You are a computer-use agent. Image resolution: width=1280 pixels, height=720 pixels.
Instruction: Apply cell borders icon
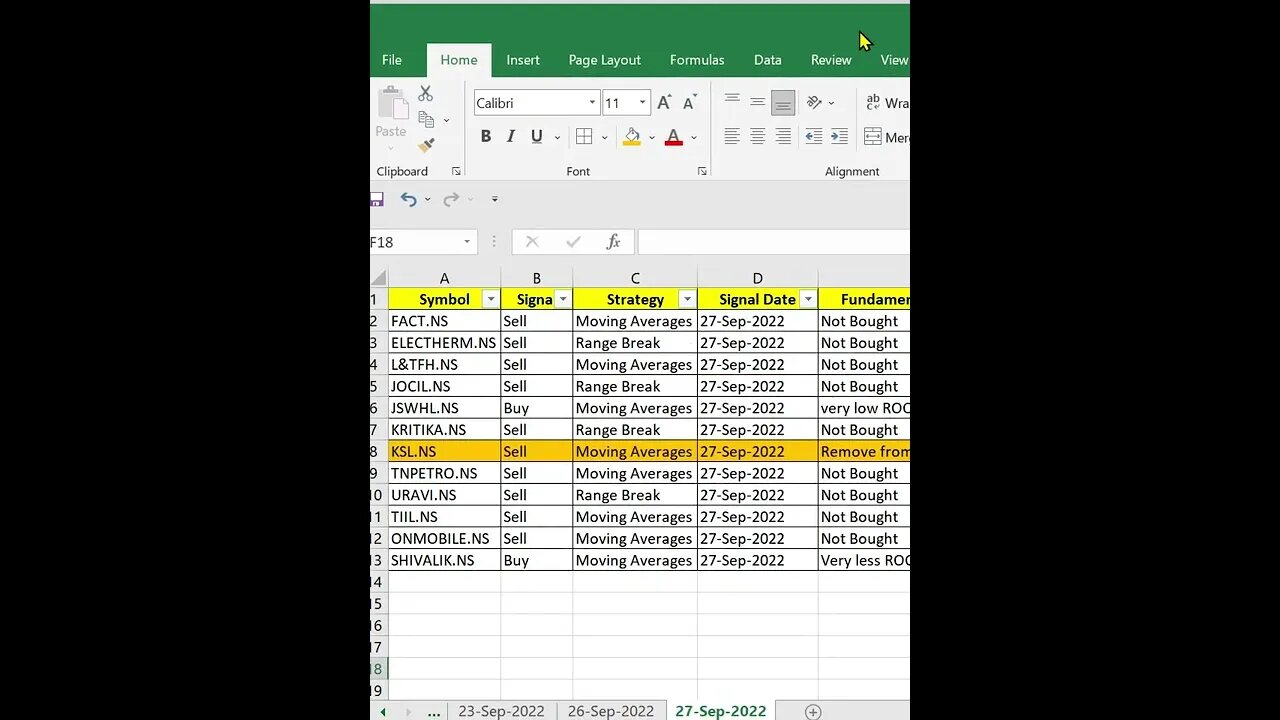(584, 137)
